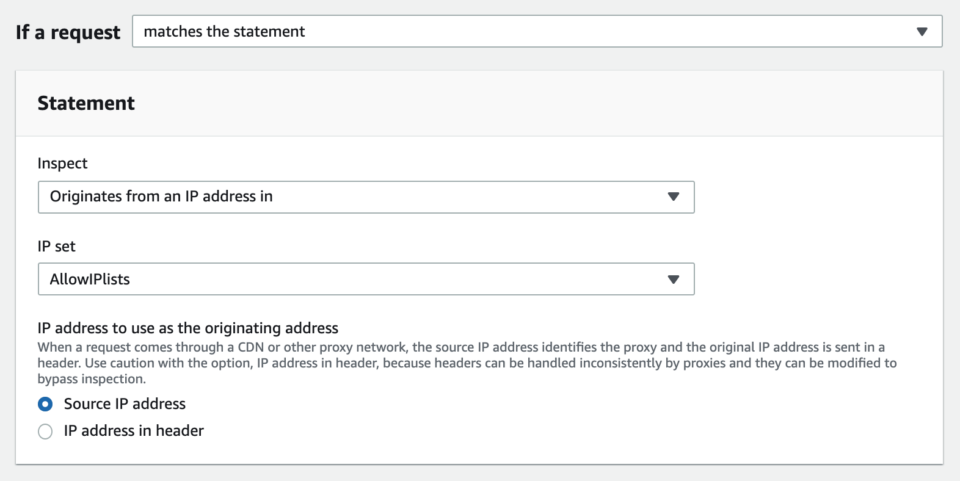Click the Inspect dropdown caret icon

(x=673, y=196)
